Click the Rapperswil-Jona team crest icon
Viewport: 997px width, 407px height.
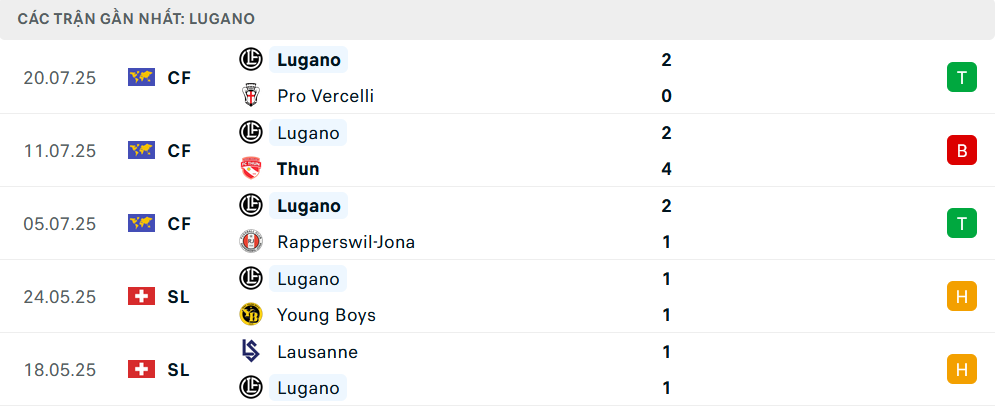coord(251,242)
